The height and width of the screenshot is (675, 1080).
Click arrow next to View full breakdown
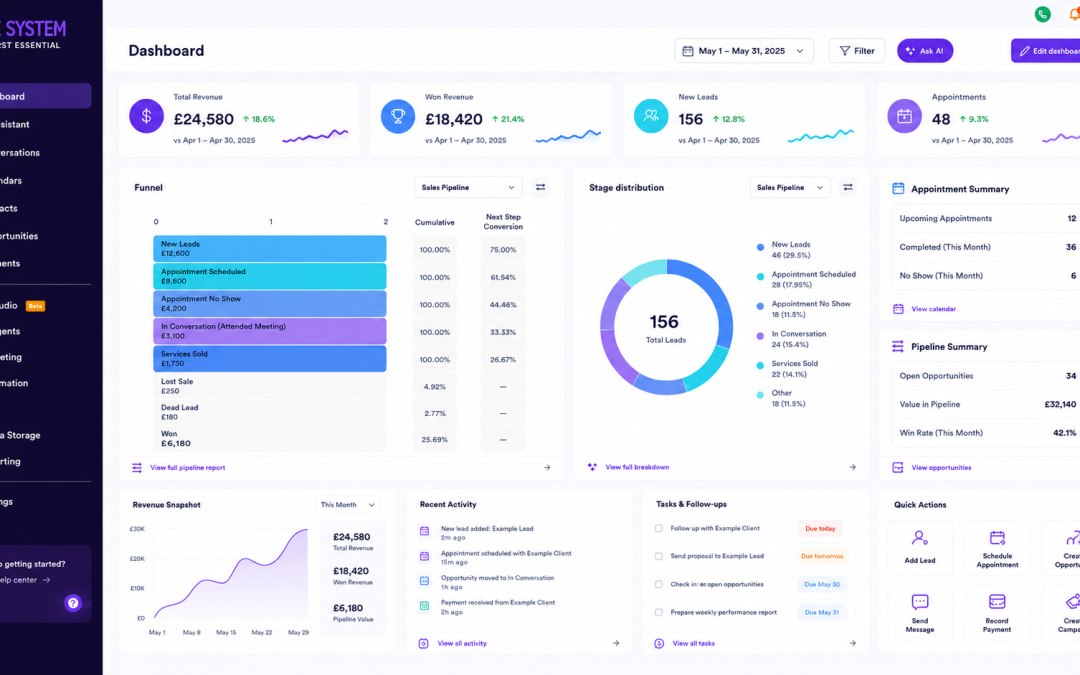point(853,467)
